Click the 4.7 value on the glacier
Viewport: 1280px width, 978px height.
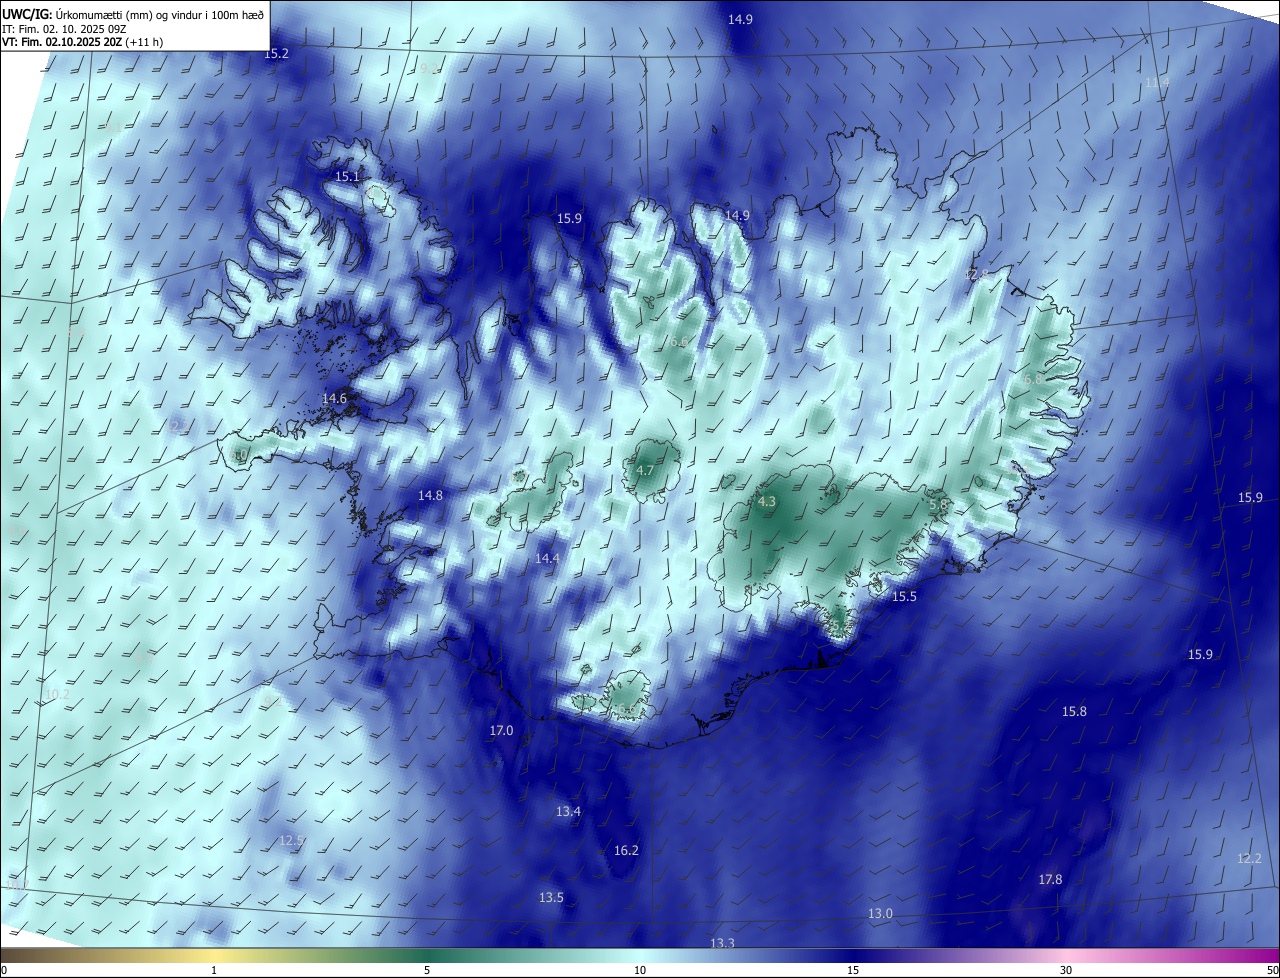coord(645,471)
